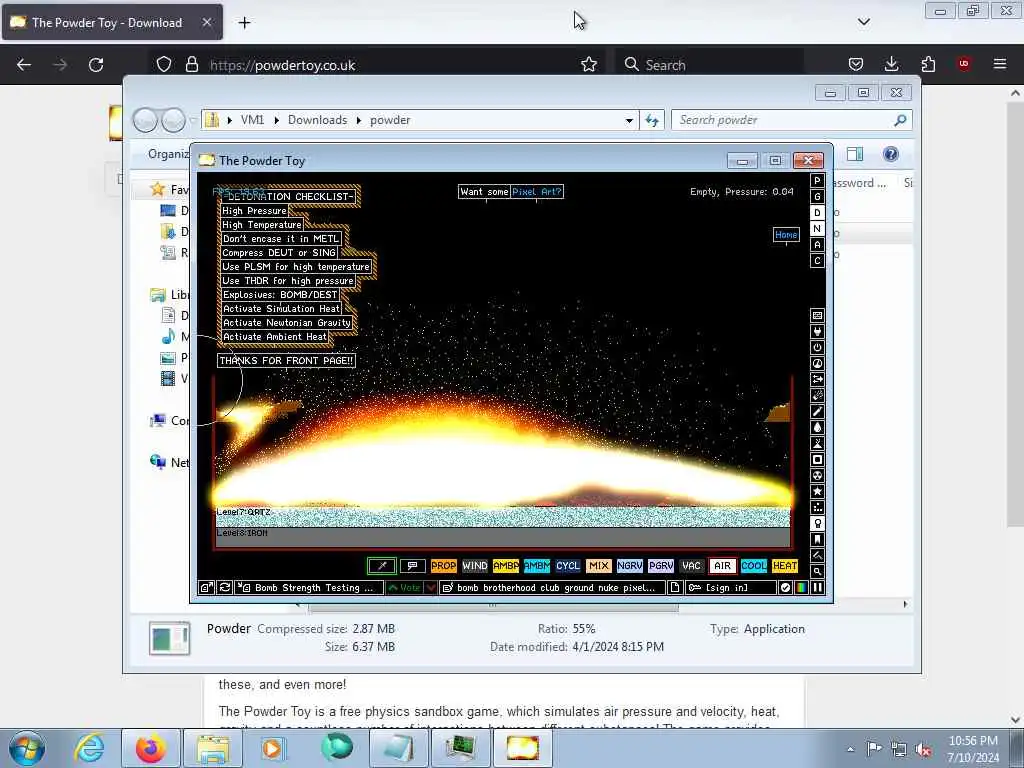Expand breadcrumb arrow after Downloads

[x=359, y=120]
